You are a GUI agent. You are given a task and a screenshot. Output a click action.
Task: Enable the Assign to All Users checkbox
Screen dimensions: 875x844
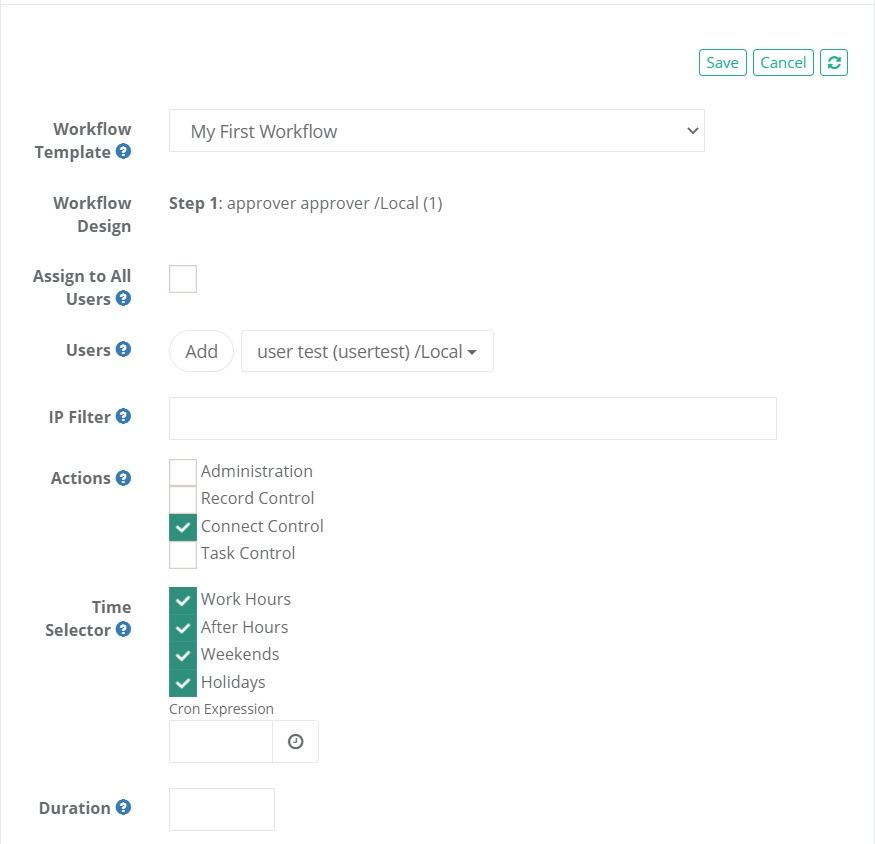tap(183, 279)
